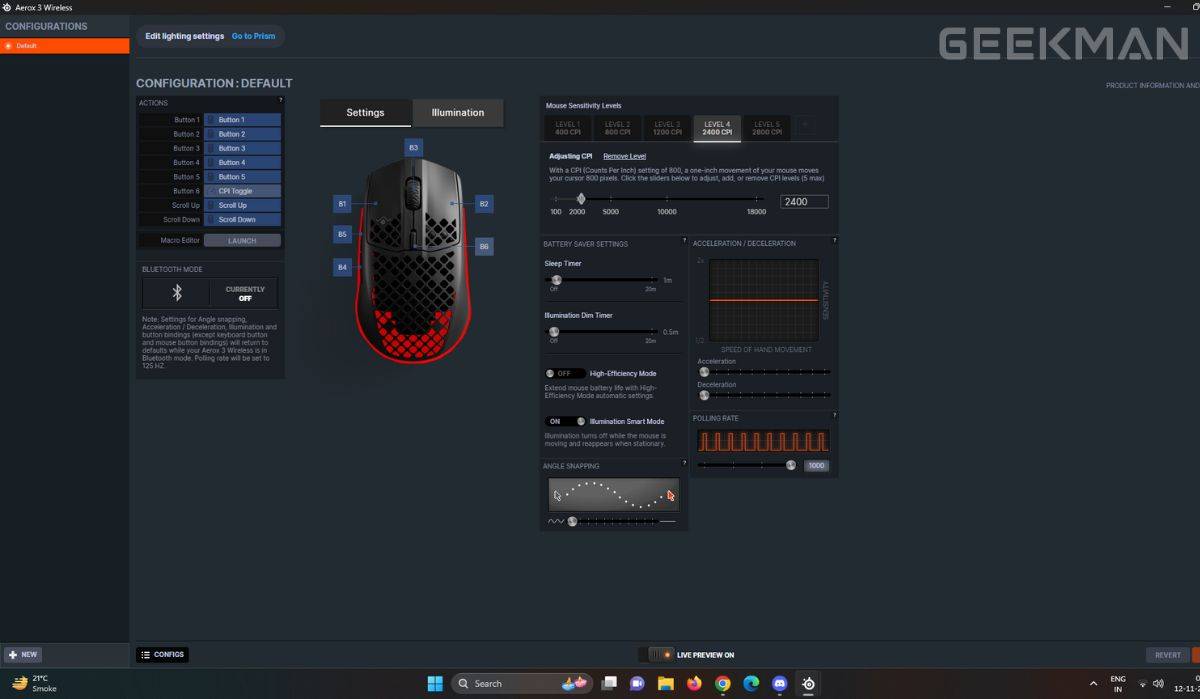Open Button 2 action dropdown

(242, 134)
